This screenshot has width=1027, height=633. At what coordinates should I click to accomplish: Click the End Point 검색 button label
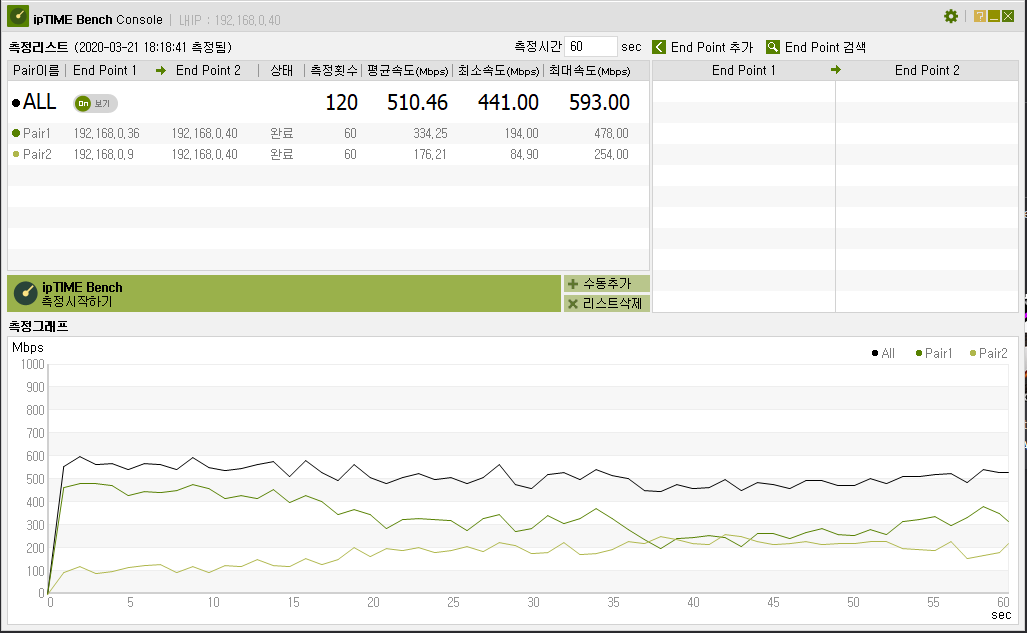825,47
